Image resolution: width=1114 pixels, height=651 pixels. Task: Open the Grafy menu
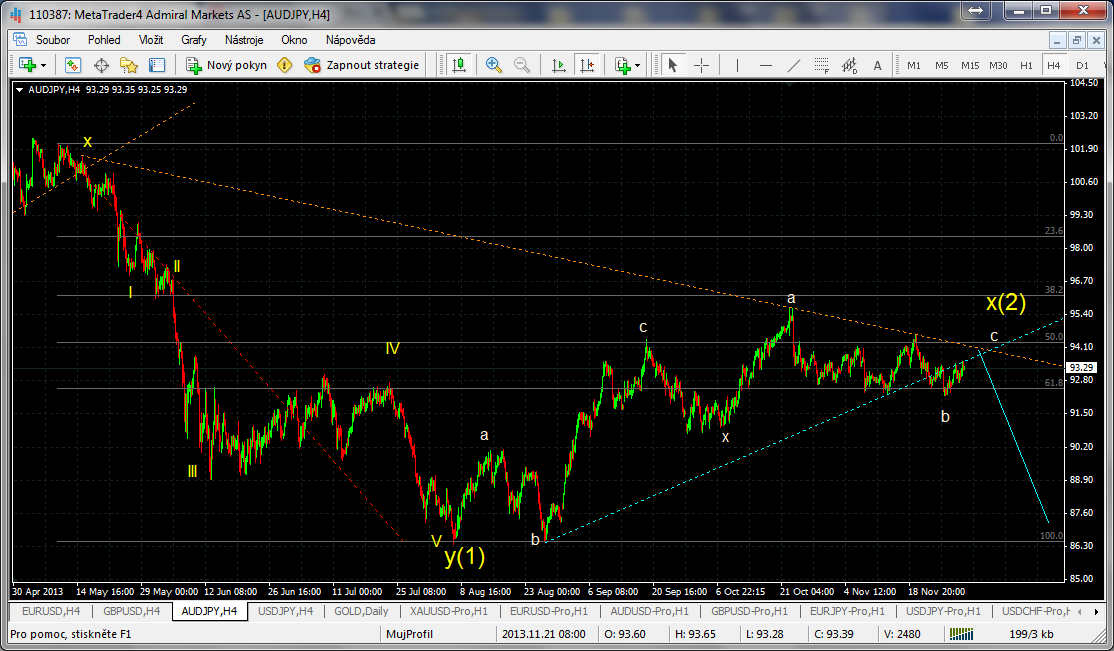pyautogui.click(x=193, y=40)
